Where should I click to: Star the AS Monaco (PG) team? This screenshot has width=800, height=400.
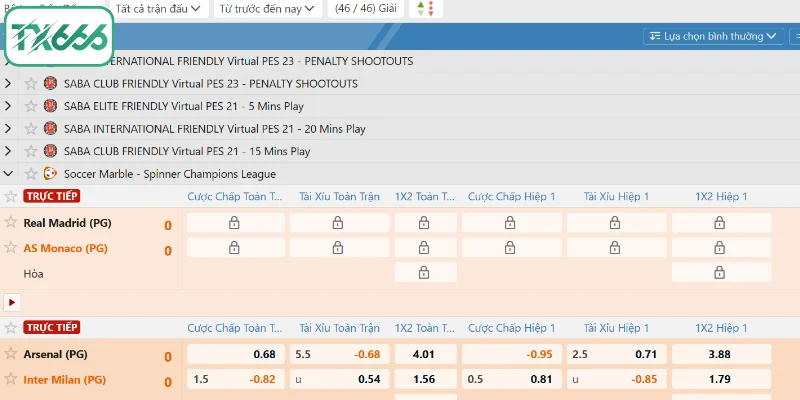point(10,247)
